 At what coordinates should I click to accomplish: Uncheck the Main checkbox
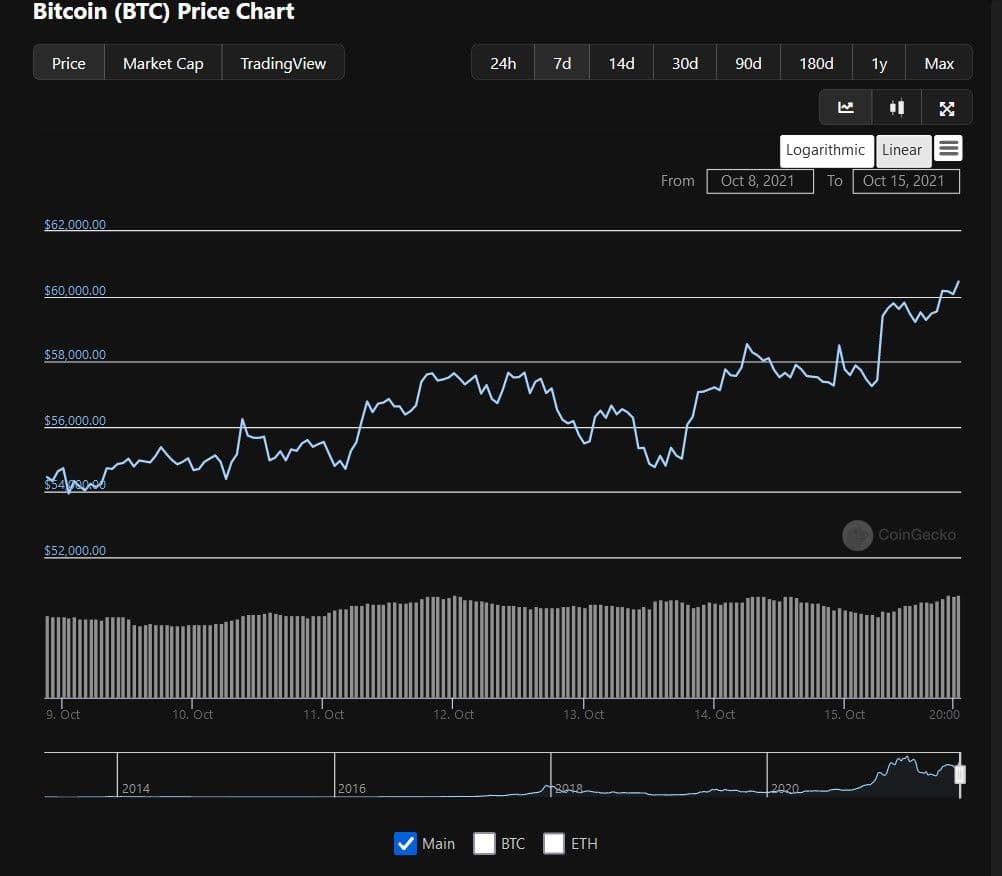[406, 843]
